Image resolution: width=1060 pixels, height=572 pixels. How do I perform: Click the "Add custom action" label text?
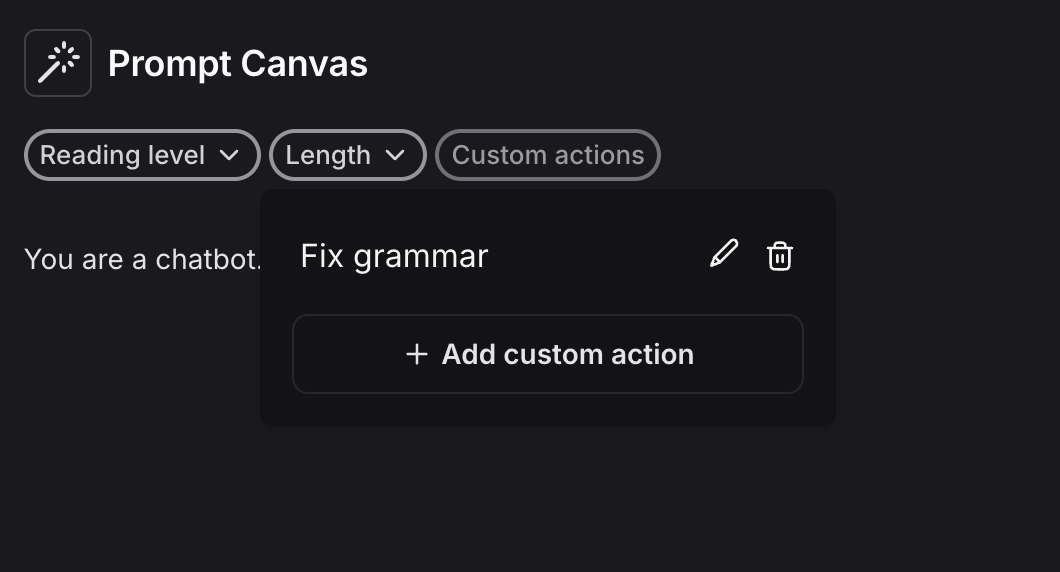tap(568, 354)
